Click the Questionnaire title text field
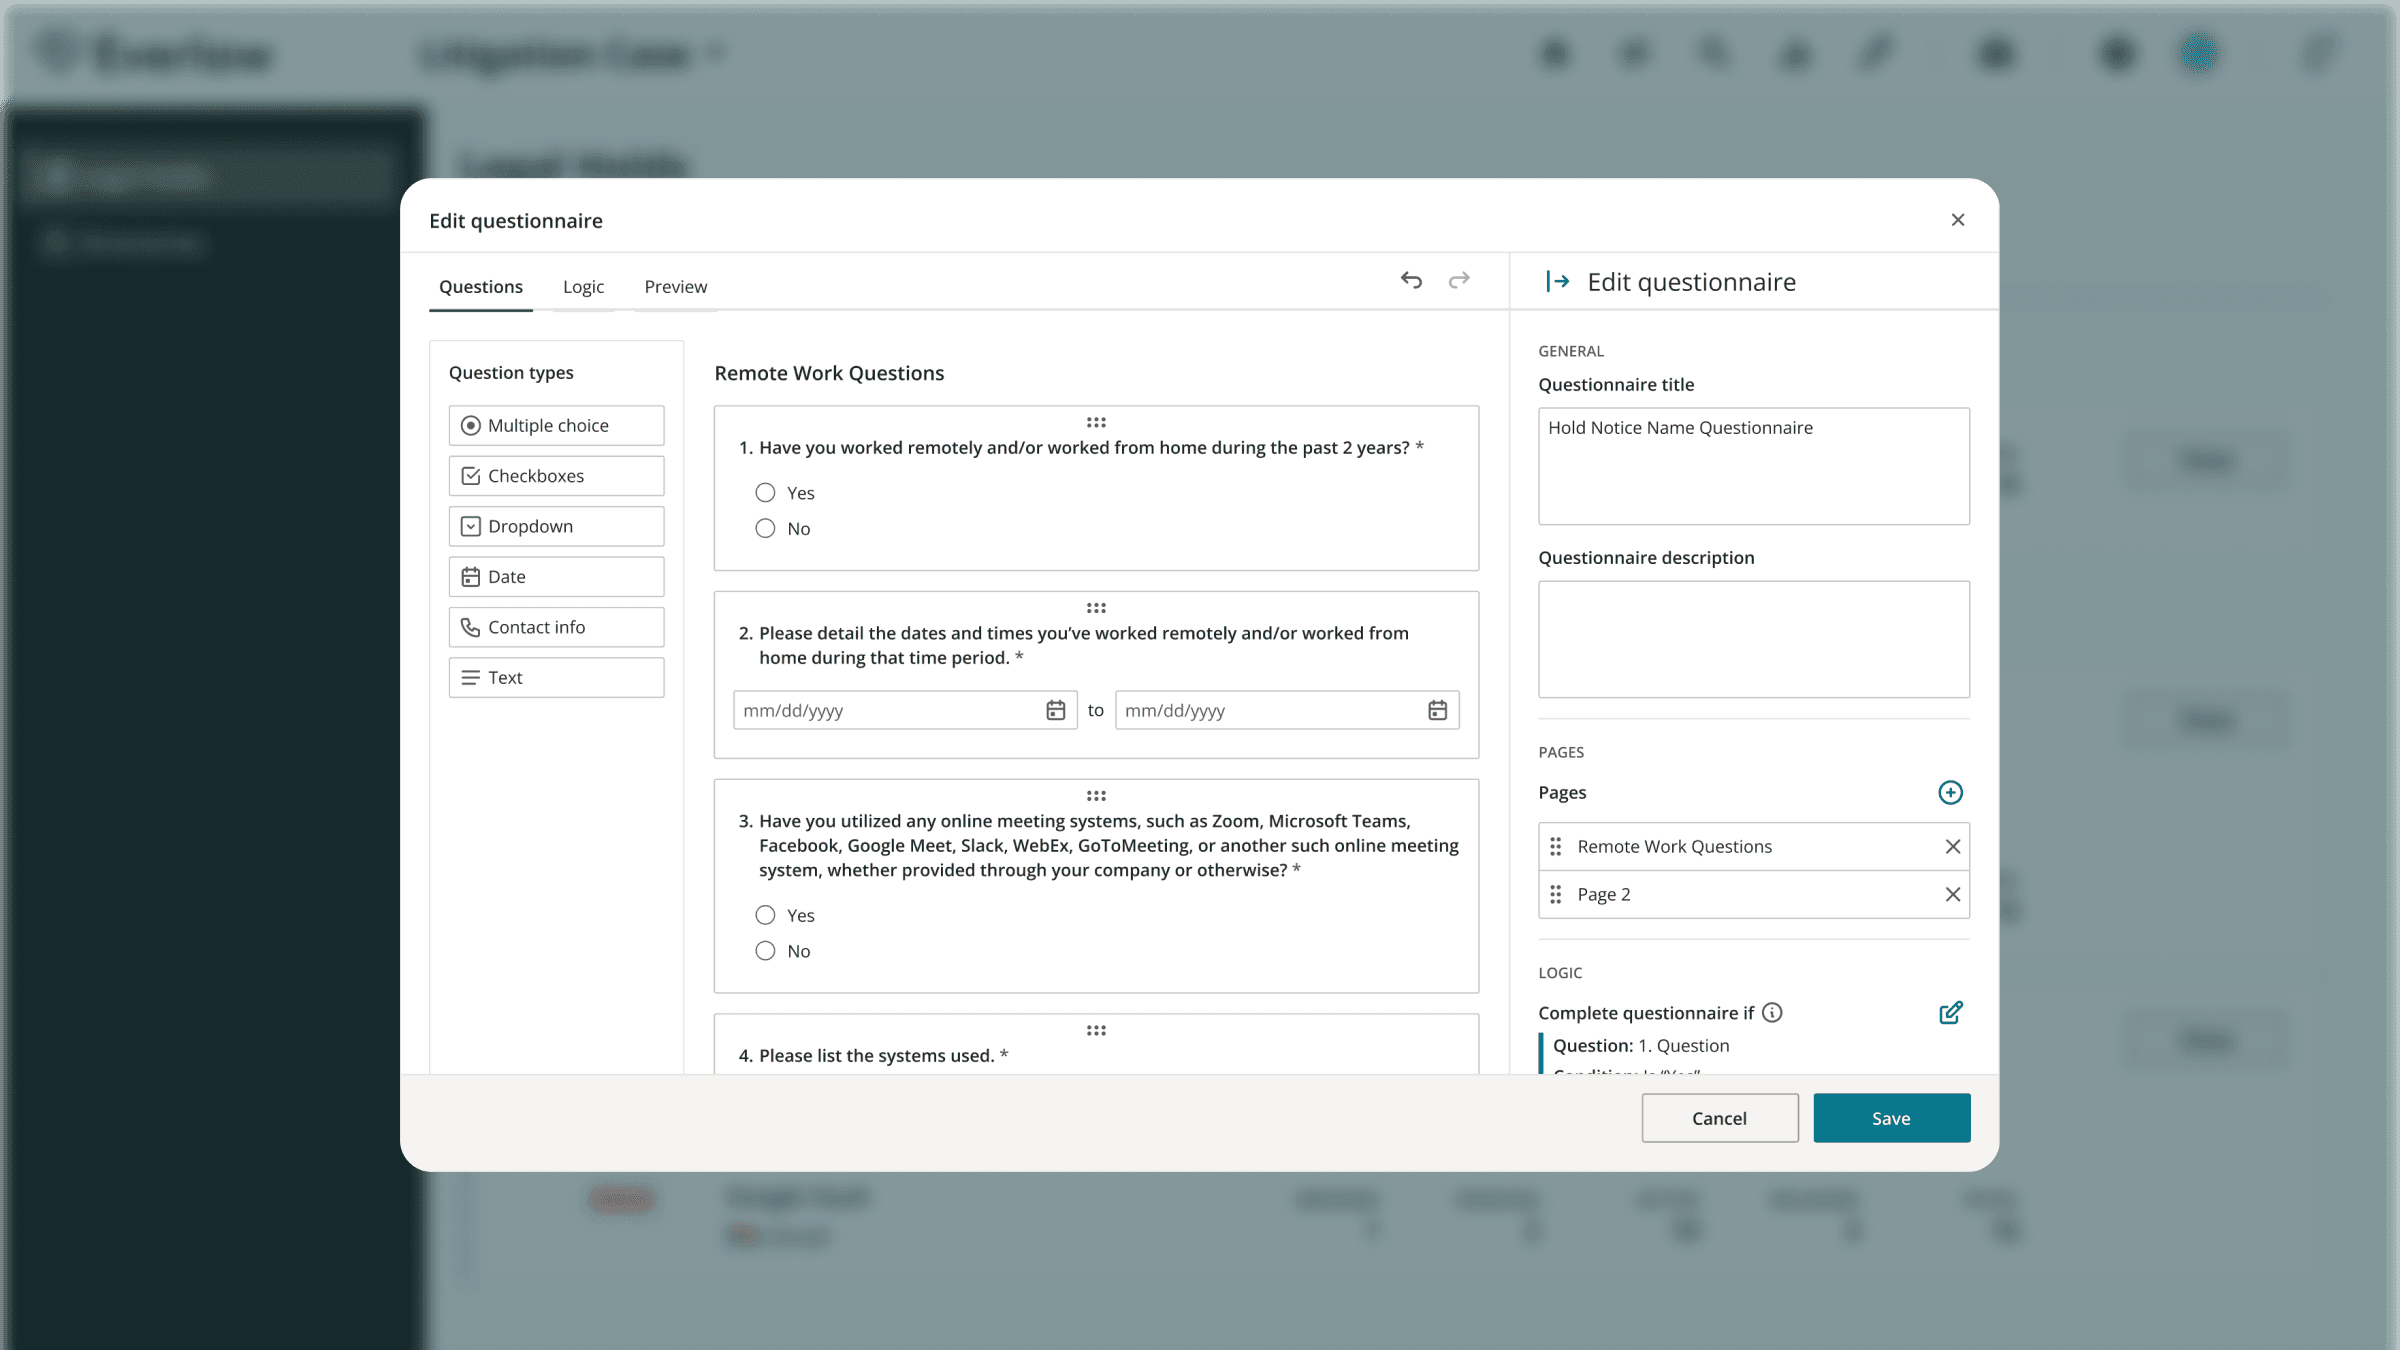This screenshot has width=2400, height=1350. 1753,465
